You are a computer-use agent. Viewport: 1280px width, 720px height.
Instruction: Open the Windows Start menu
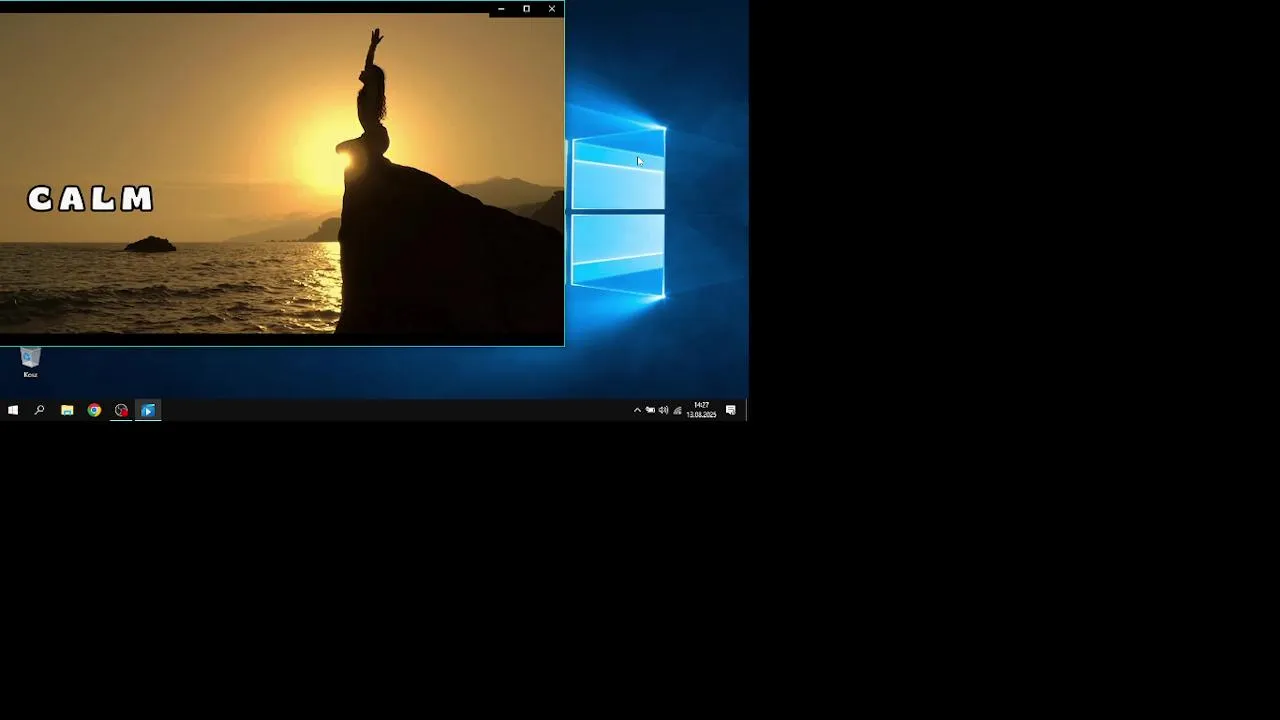[x=13, y=410]
